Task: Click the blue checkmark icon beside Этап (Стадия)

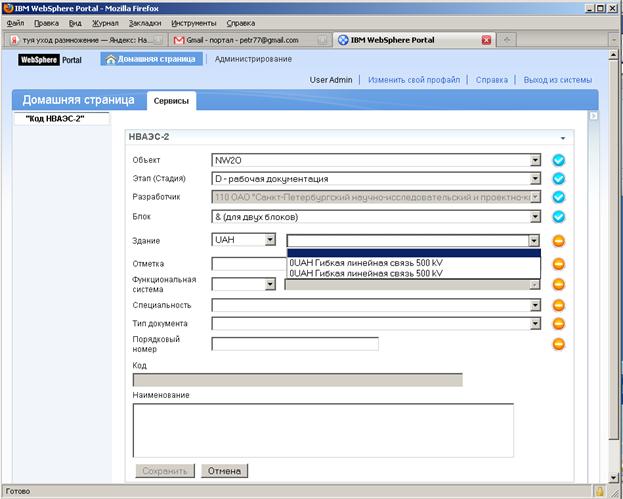Action: tap(558, 179)
